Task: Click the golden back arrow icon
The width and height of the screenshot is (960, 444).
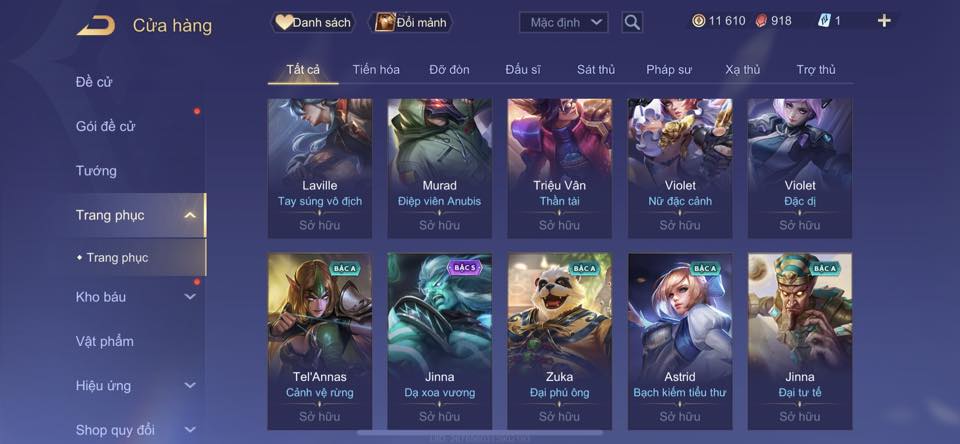Action: 96,26
